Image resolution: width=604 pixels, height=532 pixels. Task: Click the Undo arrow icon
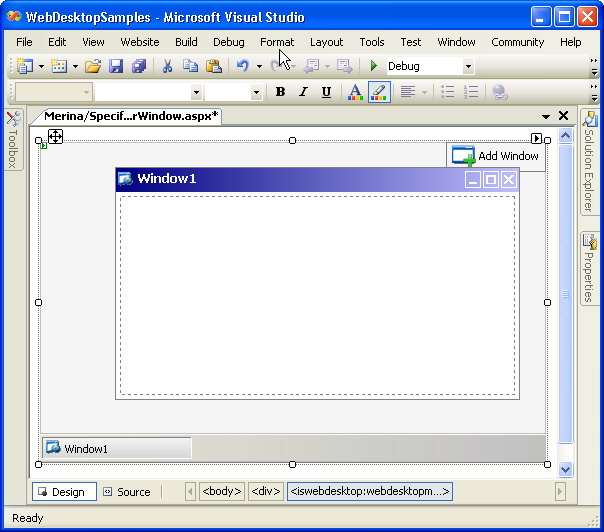[x=242, y=66]
